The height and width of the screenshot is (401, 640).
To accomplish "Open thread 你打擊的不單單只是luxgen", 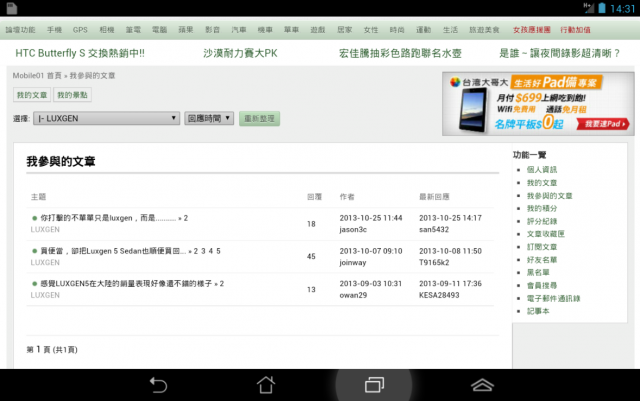I will [x=108, y=218].
